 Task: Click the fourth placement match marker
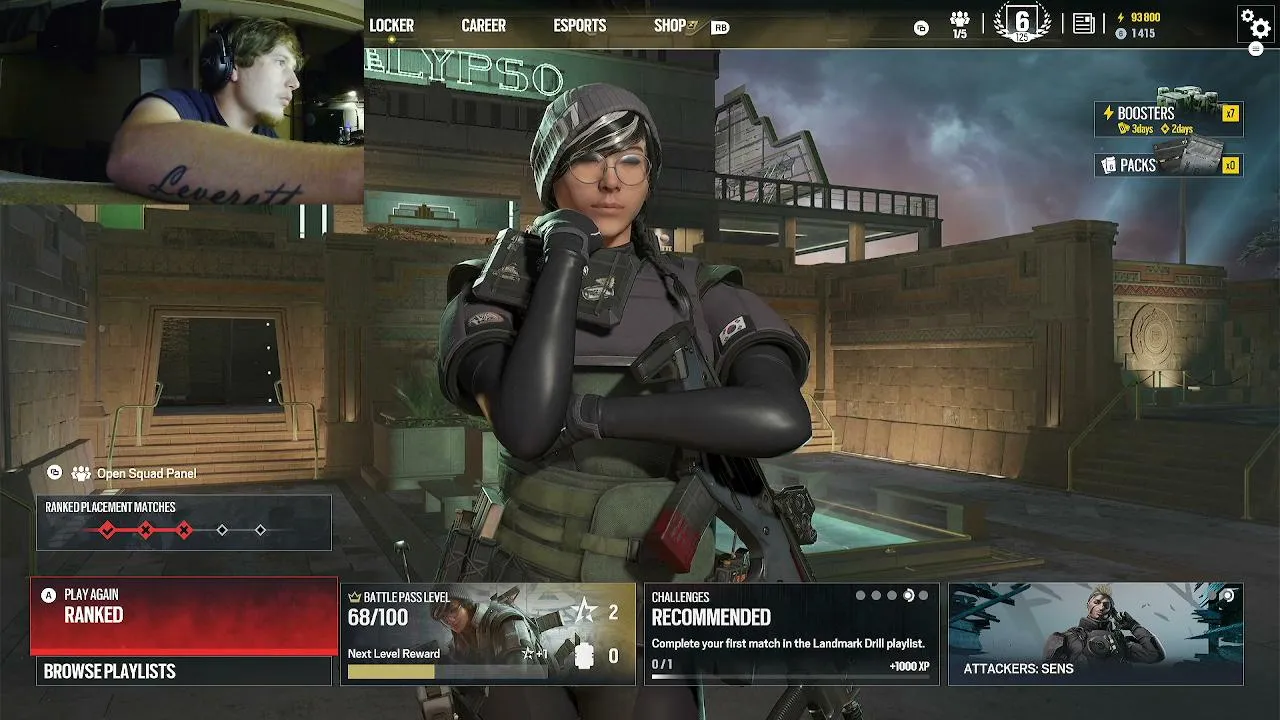point(222,530)
